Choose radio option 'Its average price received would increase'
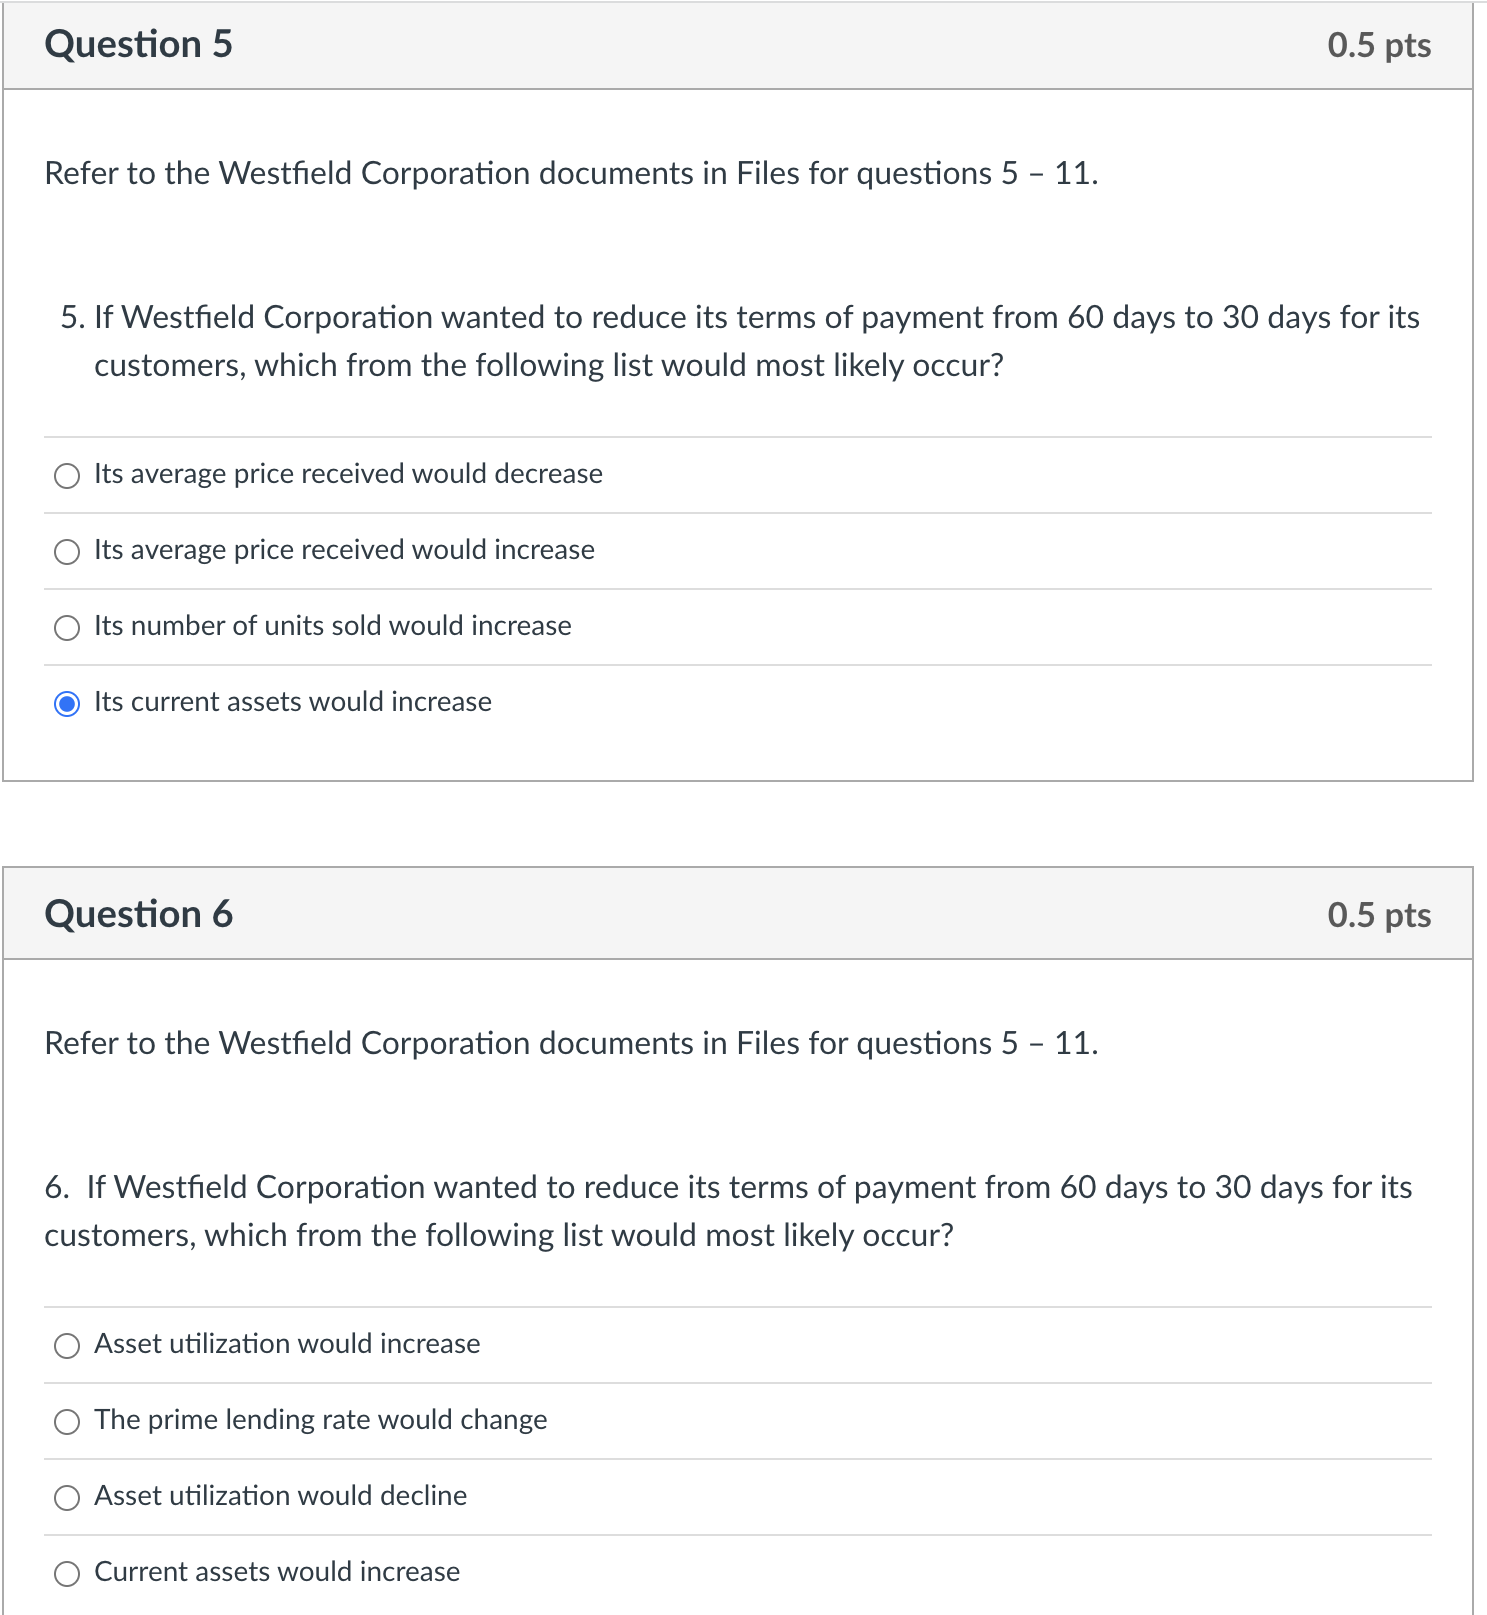The height and width of the screenshot is (1615, 1487). (x=67, y=552)
